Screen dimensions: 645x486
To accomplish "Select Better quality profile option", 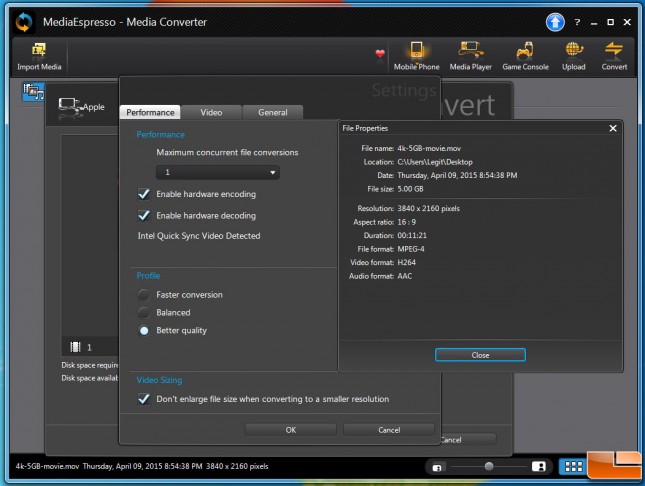I will pyautogui.click(x=144, y=330).
